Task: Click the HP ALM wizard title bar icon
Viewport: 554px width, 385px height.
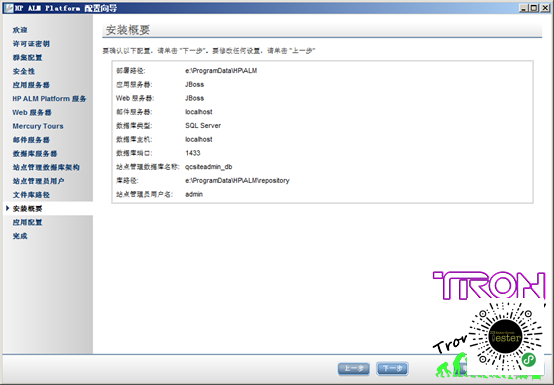Action: tap(8, 8)
